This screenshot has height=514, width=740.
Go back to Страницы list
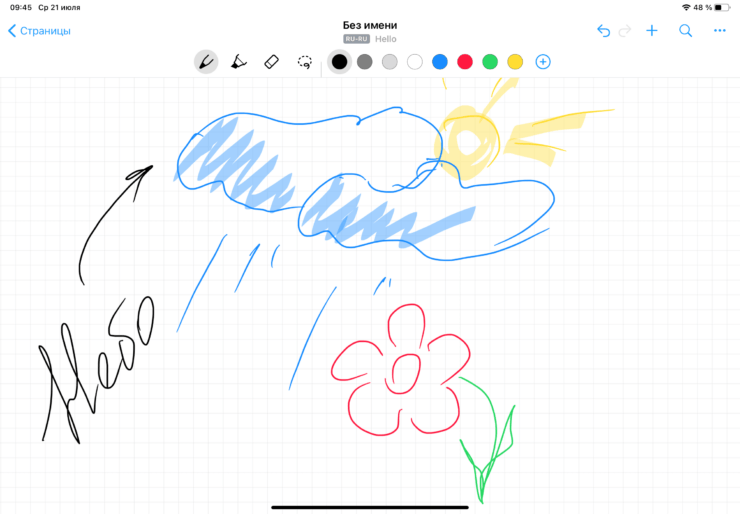coord(39,31)
